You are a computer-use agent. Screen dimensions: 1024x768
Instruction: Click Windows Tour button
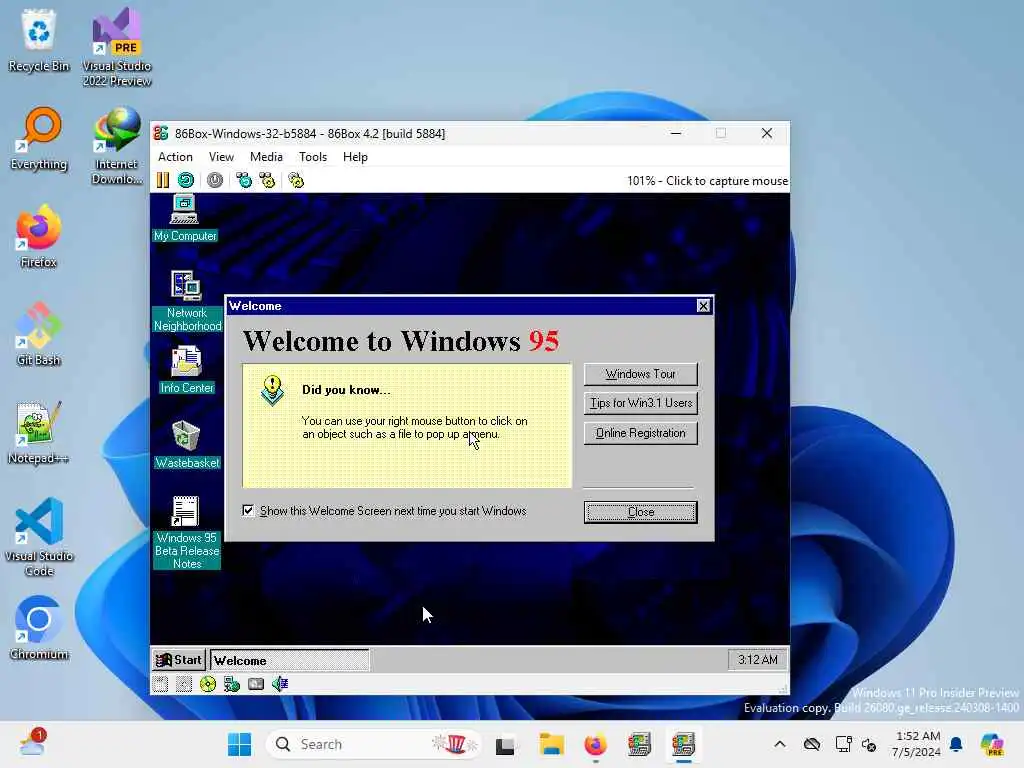coord(641,374)
